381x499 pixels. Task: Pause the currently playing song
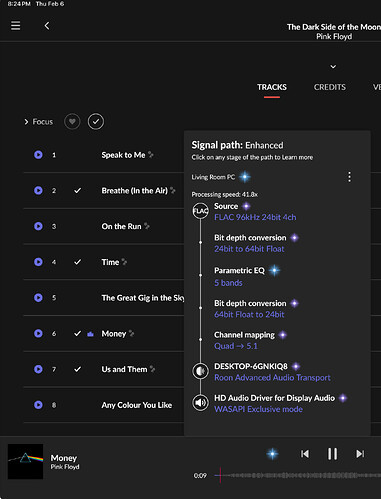[x=332, y=454]
